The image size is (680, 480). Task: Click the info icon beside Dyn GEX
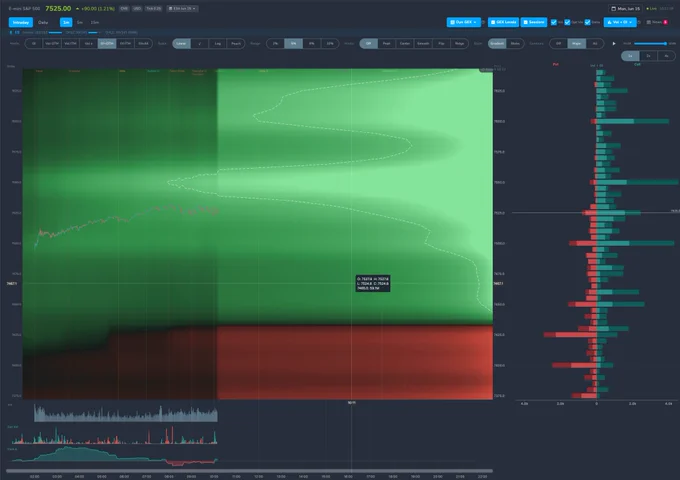[483, 22]
